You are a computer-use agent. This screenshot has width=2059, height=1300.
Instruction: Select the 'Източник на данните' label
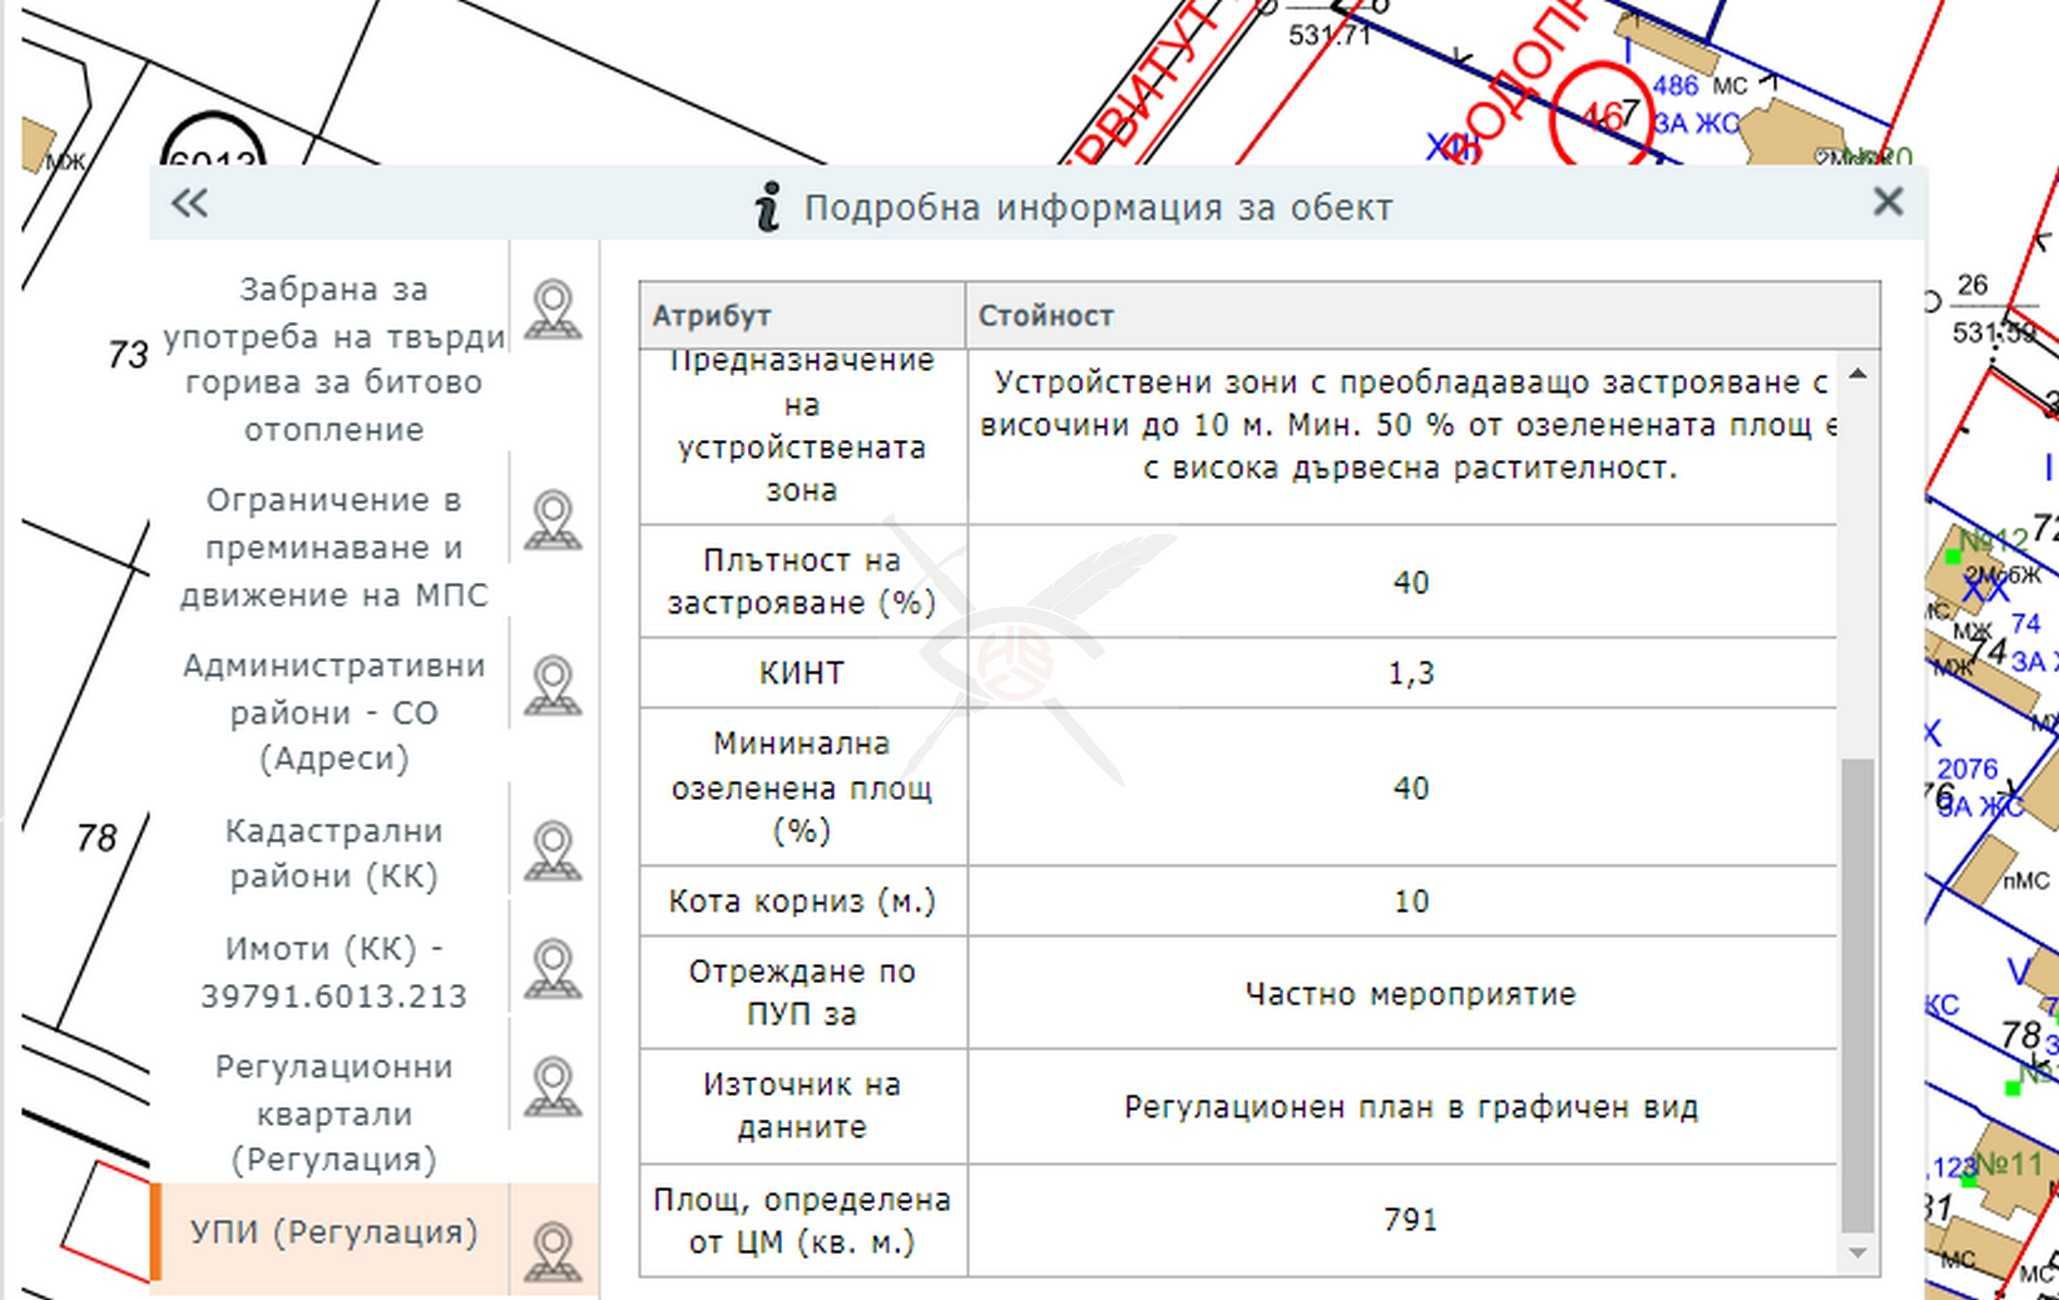802,1105
